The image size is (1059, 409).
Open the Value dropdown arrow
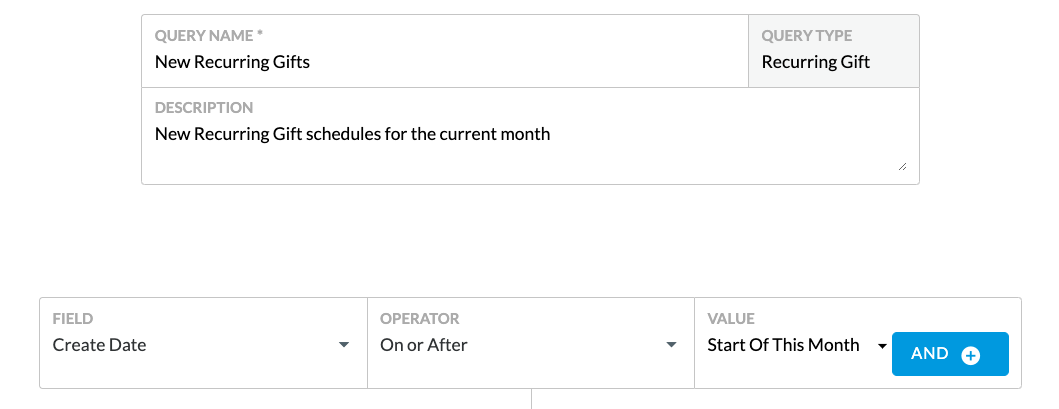pyautogui.click(x=882, y=346)
